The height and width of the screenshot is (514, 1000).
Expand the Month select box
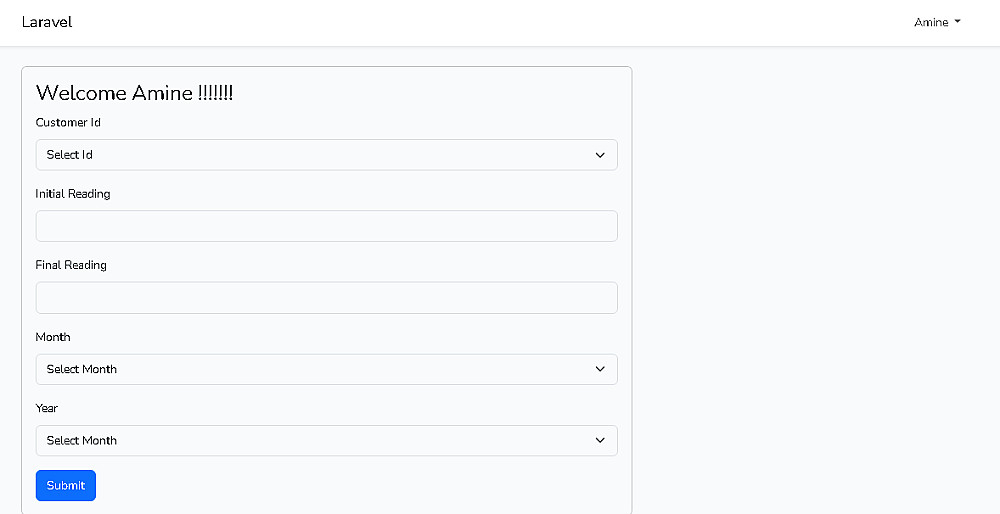(326, 369)
